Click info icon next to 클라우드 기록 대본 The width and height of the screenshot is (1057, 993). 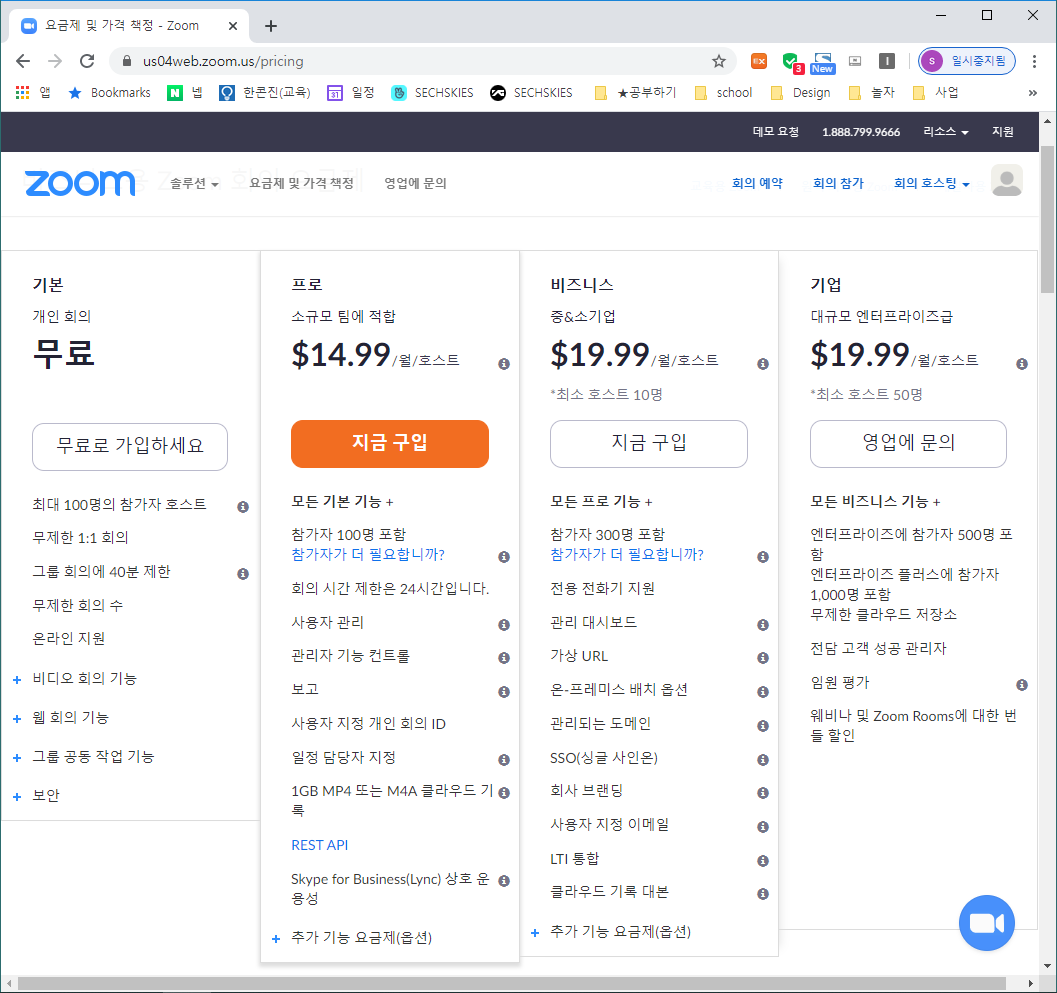[x=762, y=894]
